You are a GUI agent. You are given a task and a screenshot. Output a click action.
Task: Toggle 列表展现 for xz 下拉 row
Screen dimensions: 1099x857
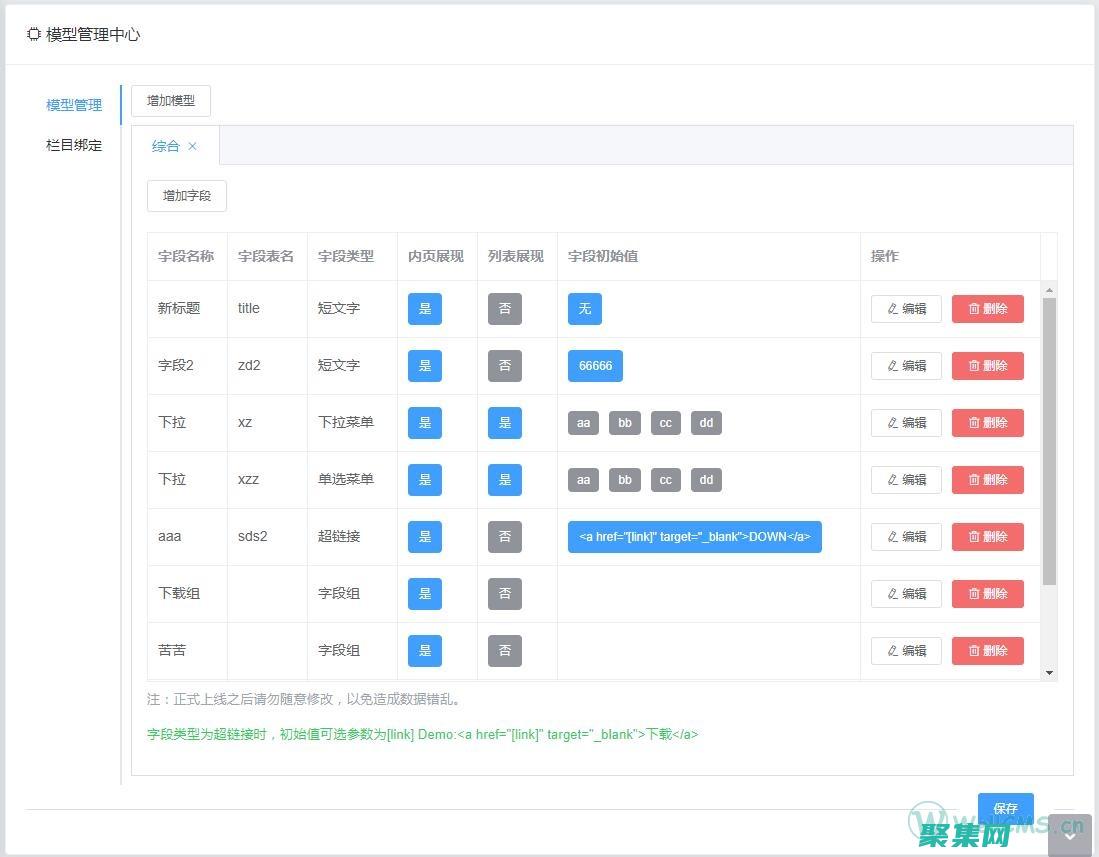(504, 423)
